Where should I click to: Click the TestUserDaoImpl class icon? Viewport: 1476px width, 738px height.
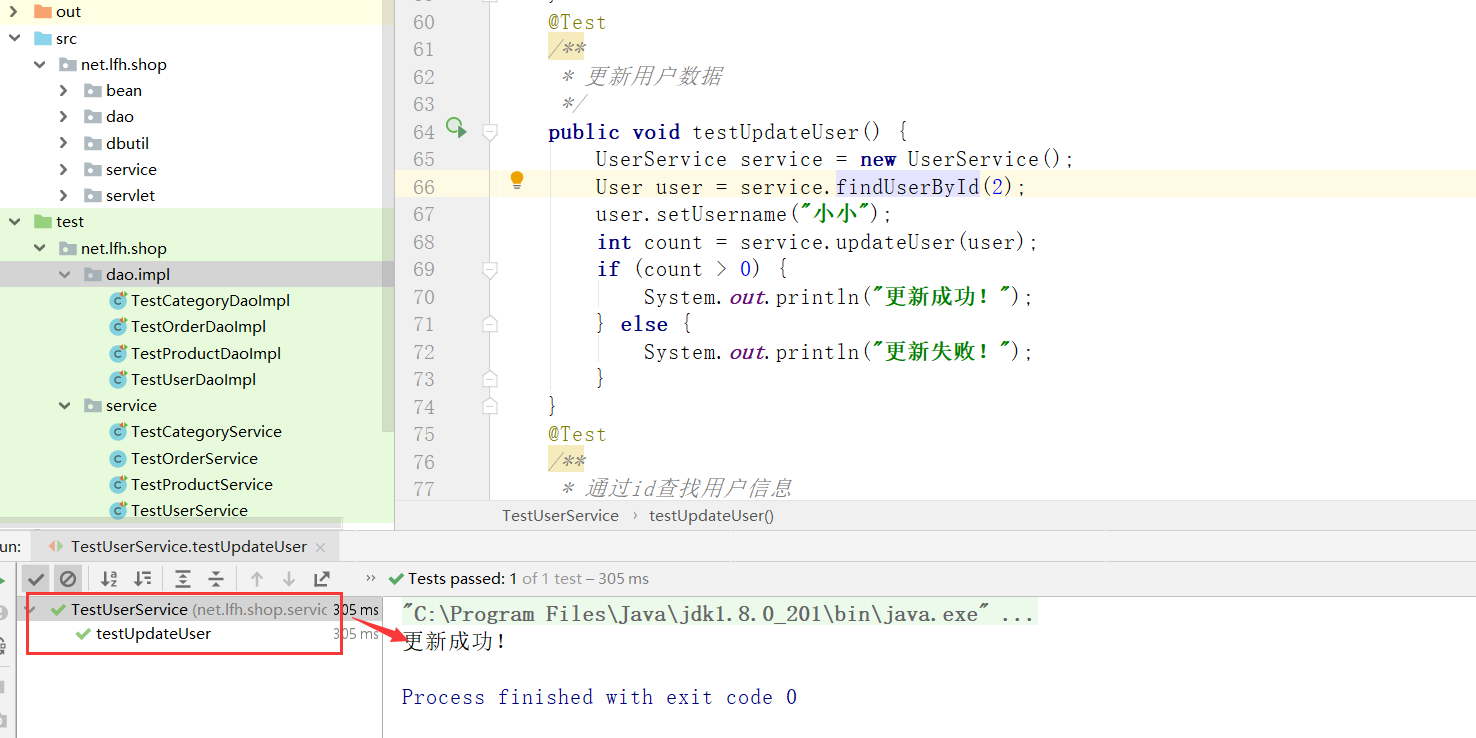pos(118,379)
